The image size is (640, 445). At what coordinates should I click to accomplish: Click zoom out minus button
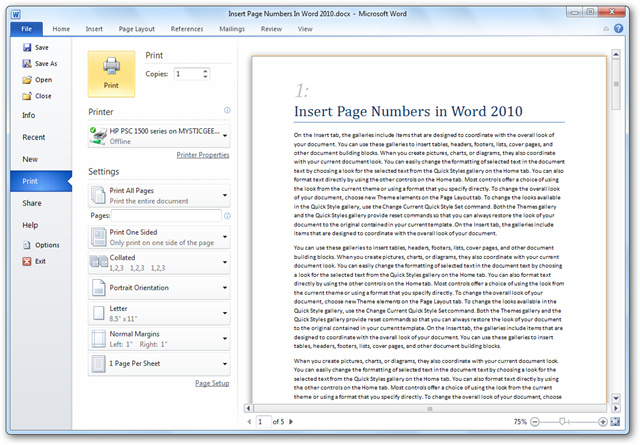[535, 422]
